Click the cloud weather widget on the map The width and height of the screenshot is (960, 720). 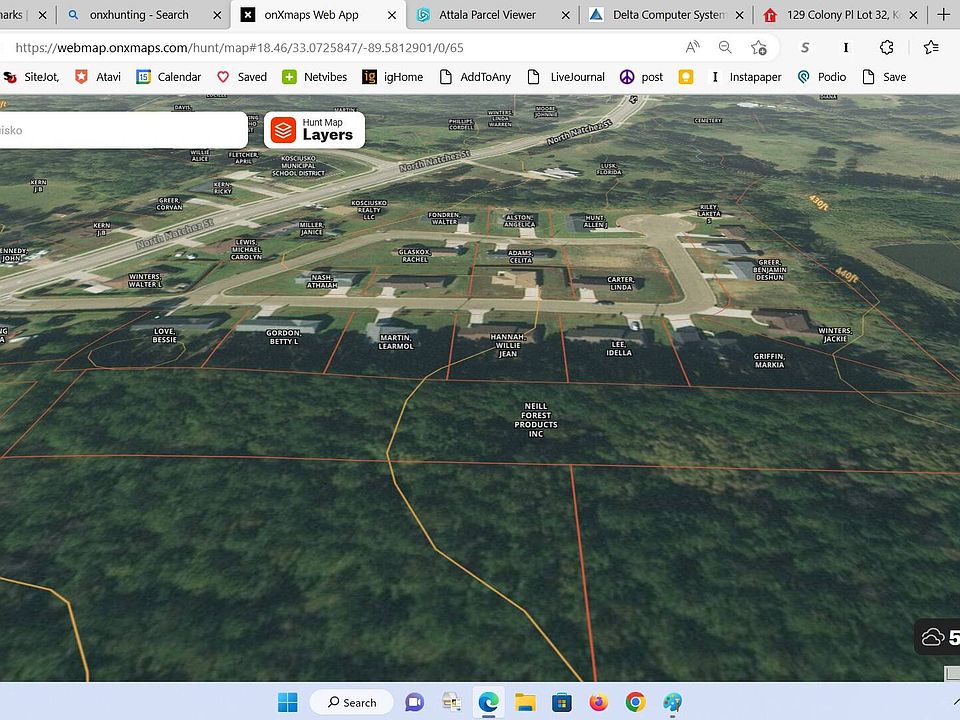[x=935, y=636]
